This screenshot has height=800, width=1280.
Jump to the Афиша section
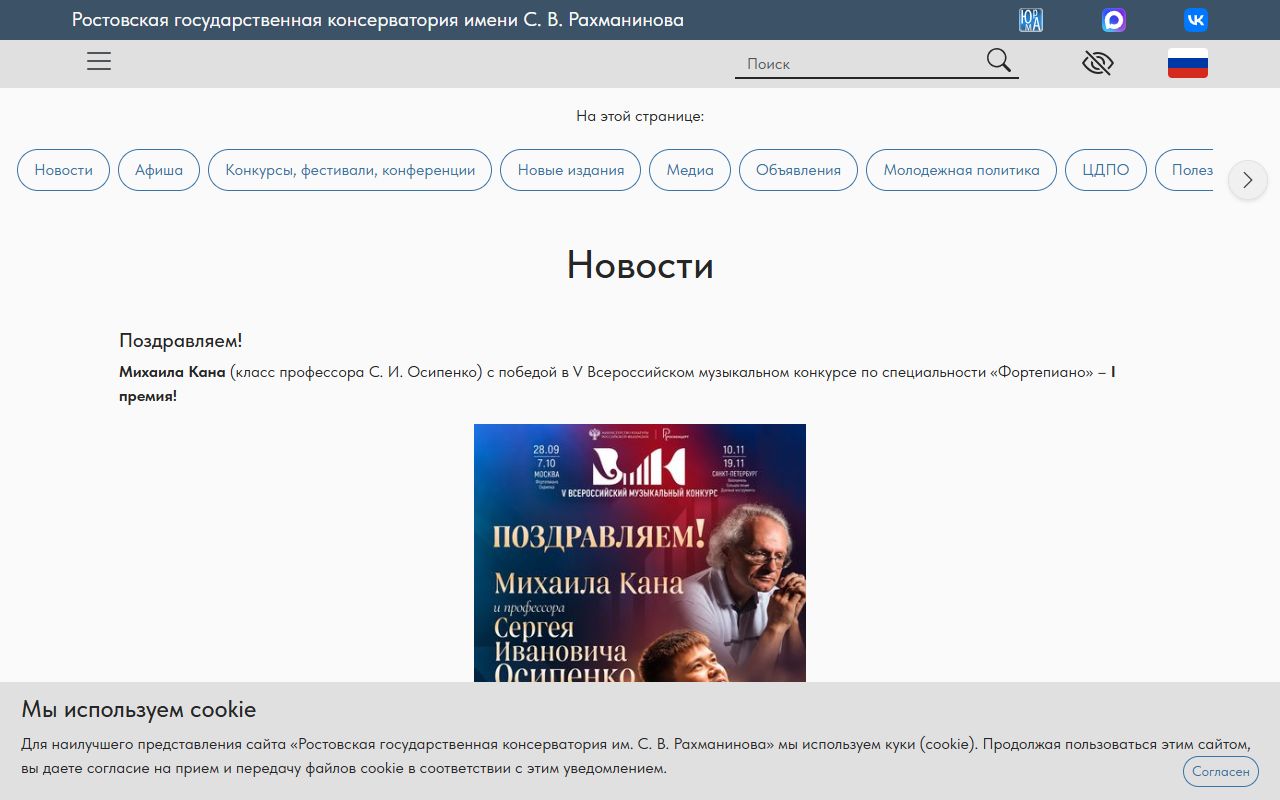[x=159, y=170]
